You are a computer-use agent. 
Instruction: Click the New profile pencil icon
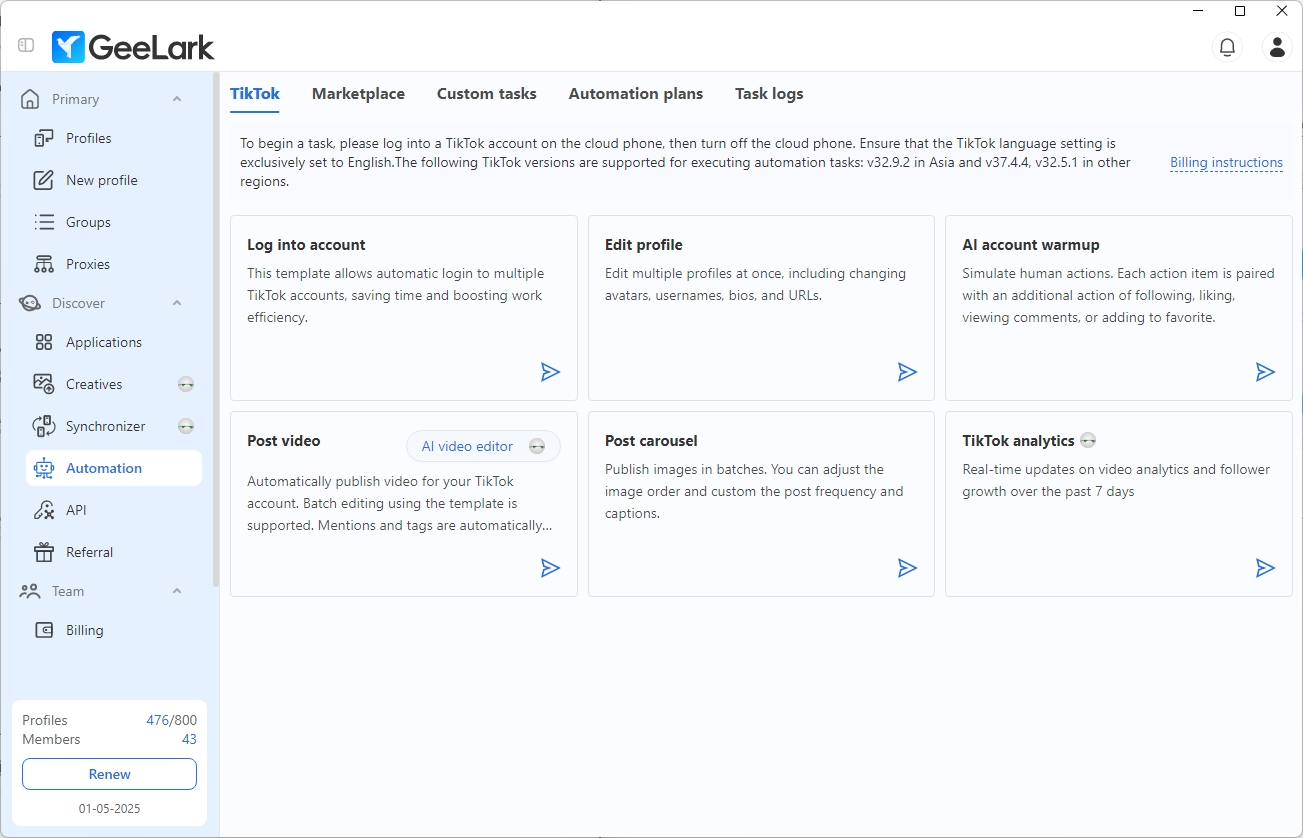pyautogui.click(x=44, y=180)
